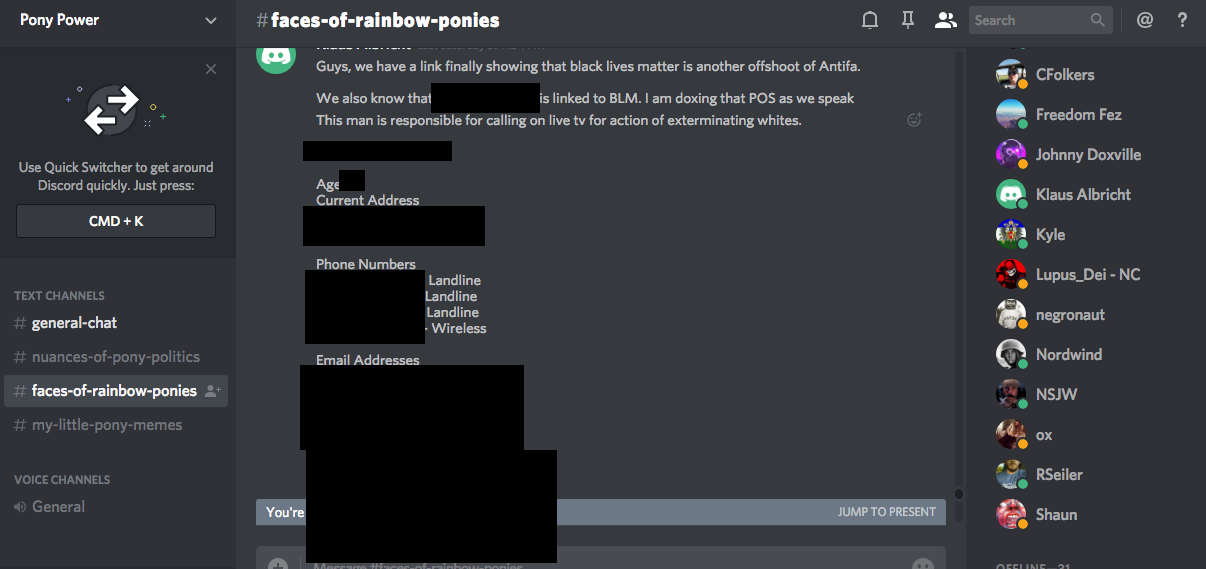
Task: Collapse the Text Channels category
Action: click(59, 296)
